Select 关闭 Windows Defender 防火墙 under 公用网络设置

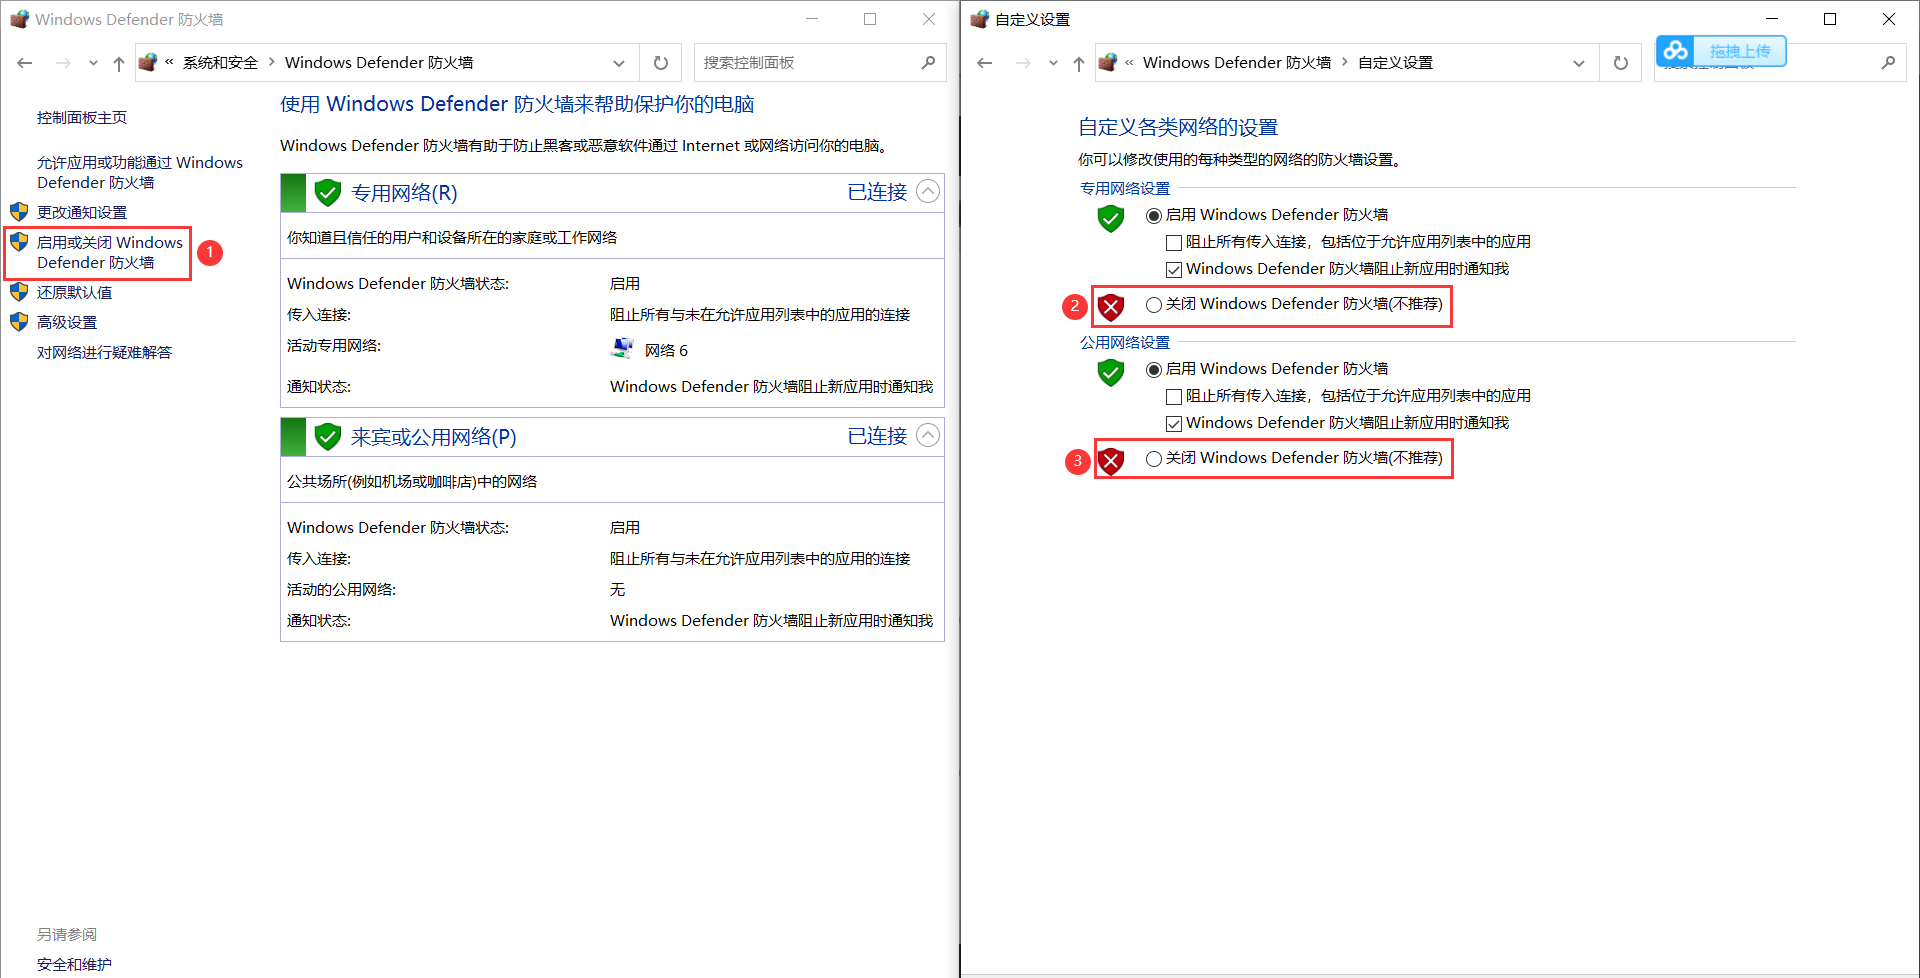(x=1154, y=459)
